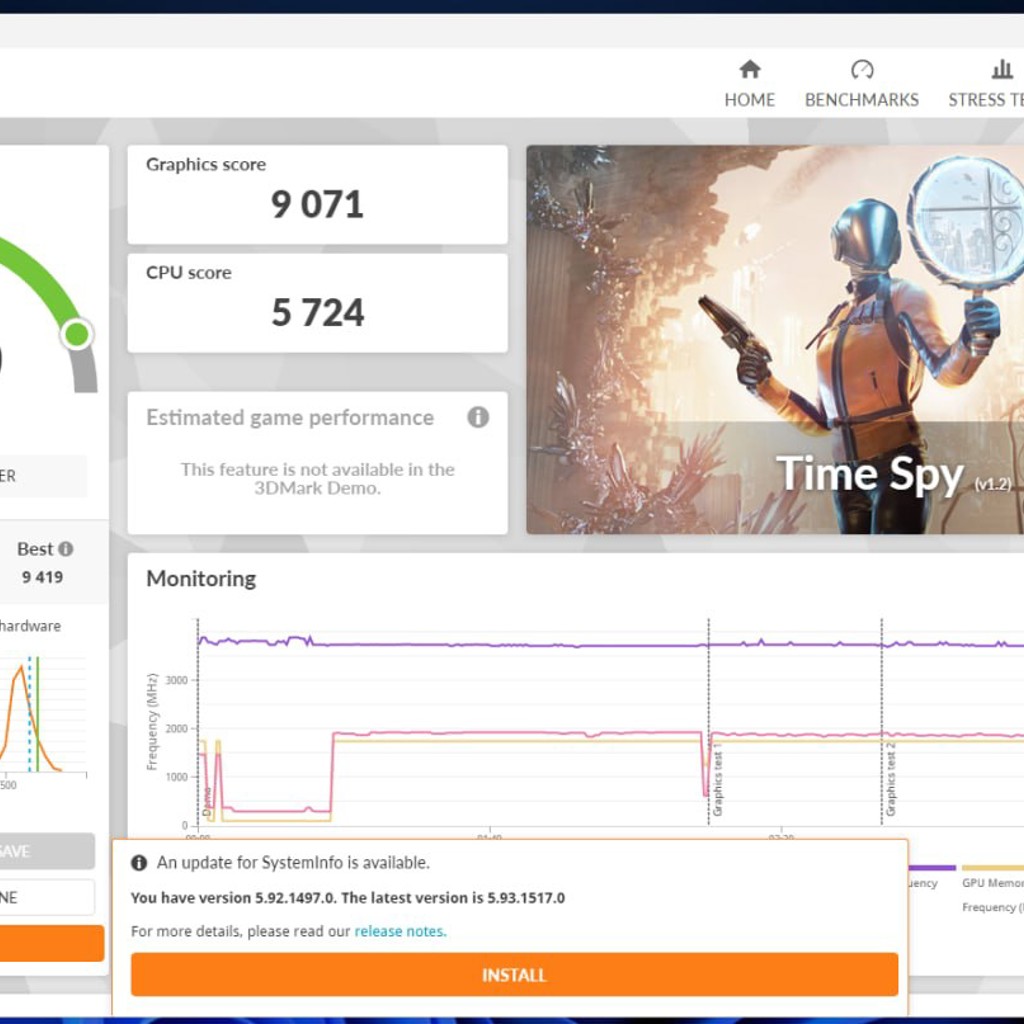The width and height of the screenshot is (1024, 1024).
Task: Click the INSTALL update button
Action: point(514,974)
